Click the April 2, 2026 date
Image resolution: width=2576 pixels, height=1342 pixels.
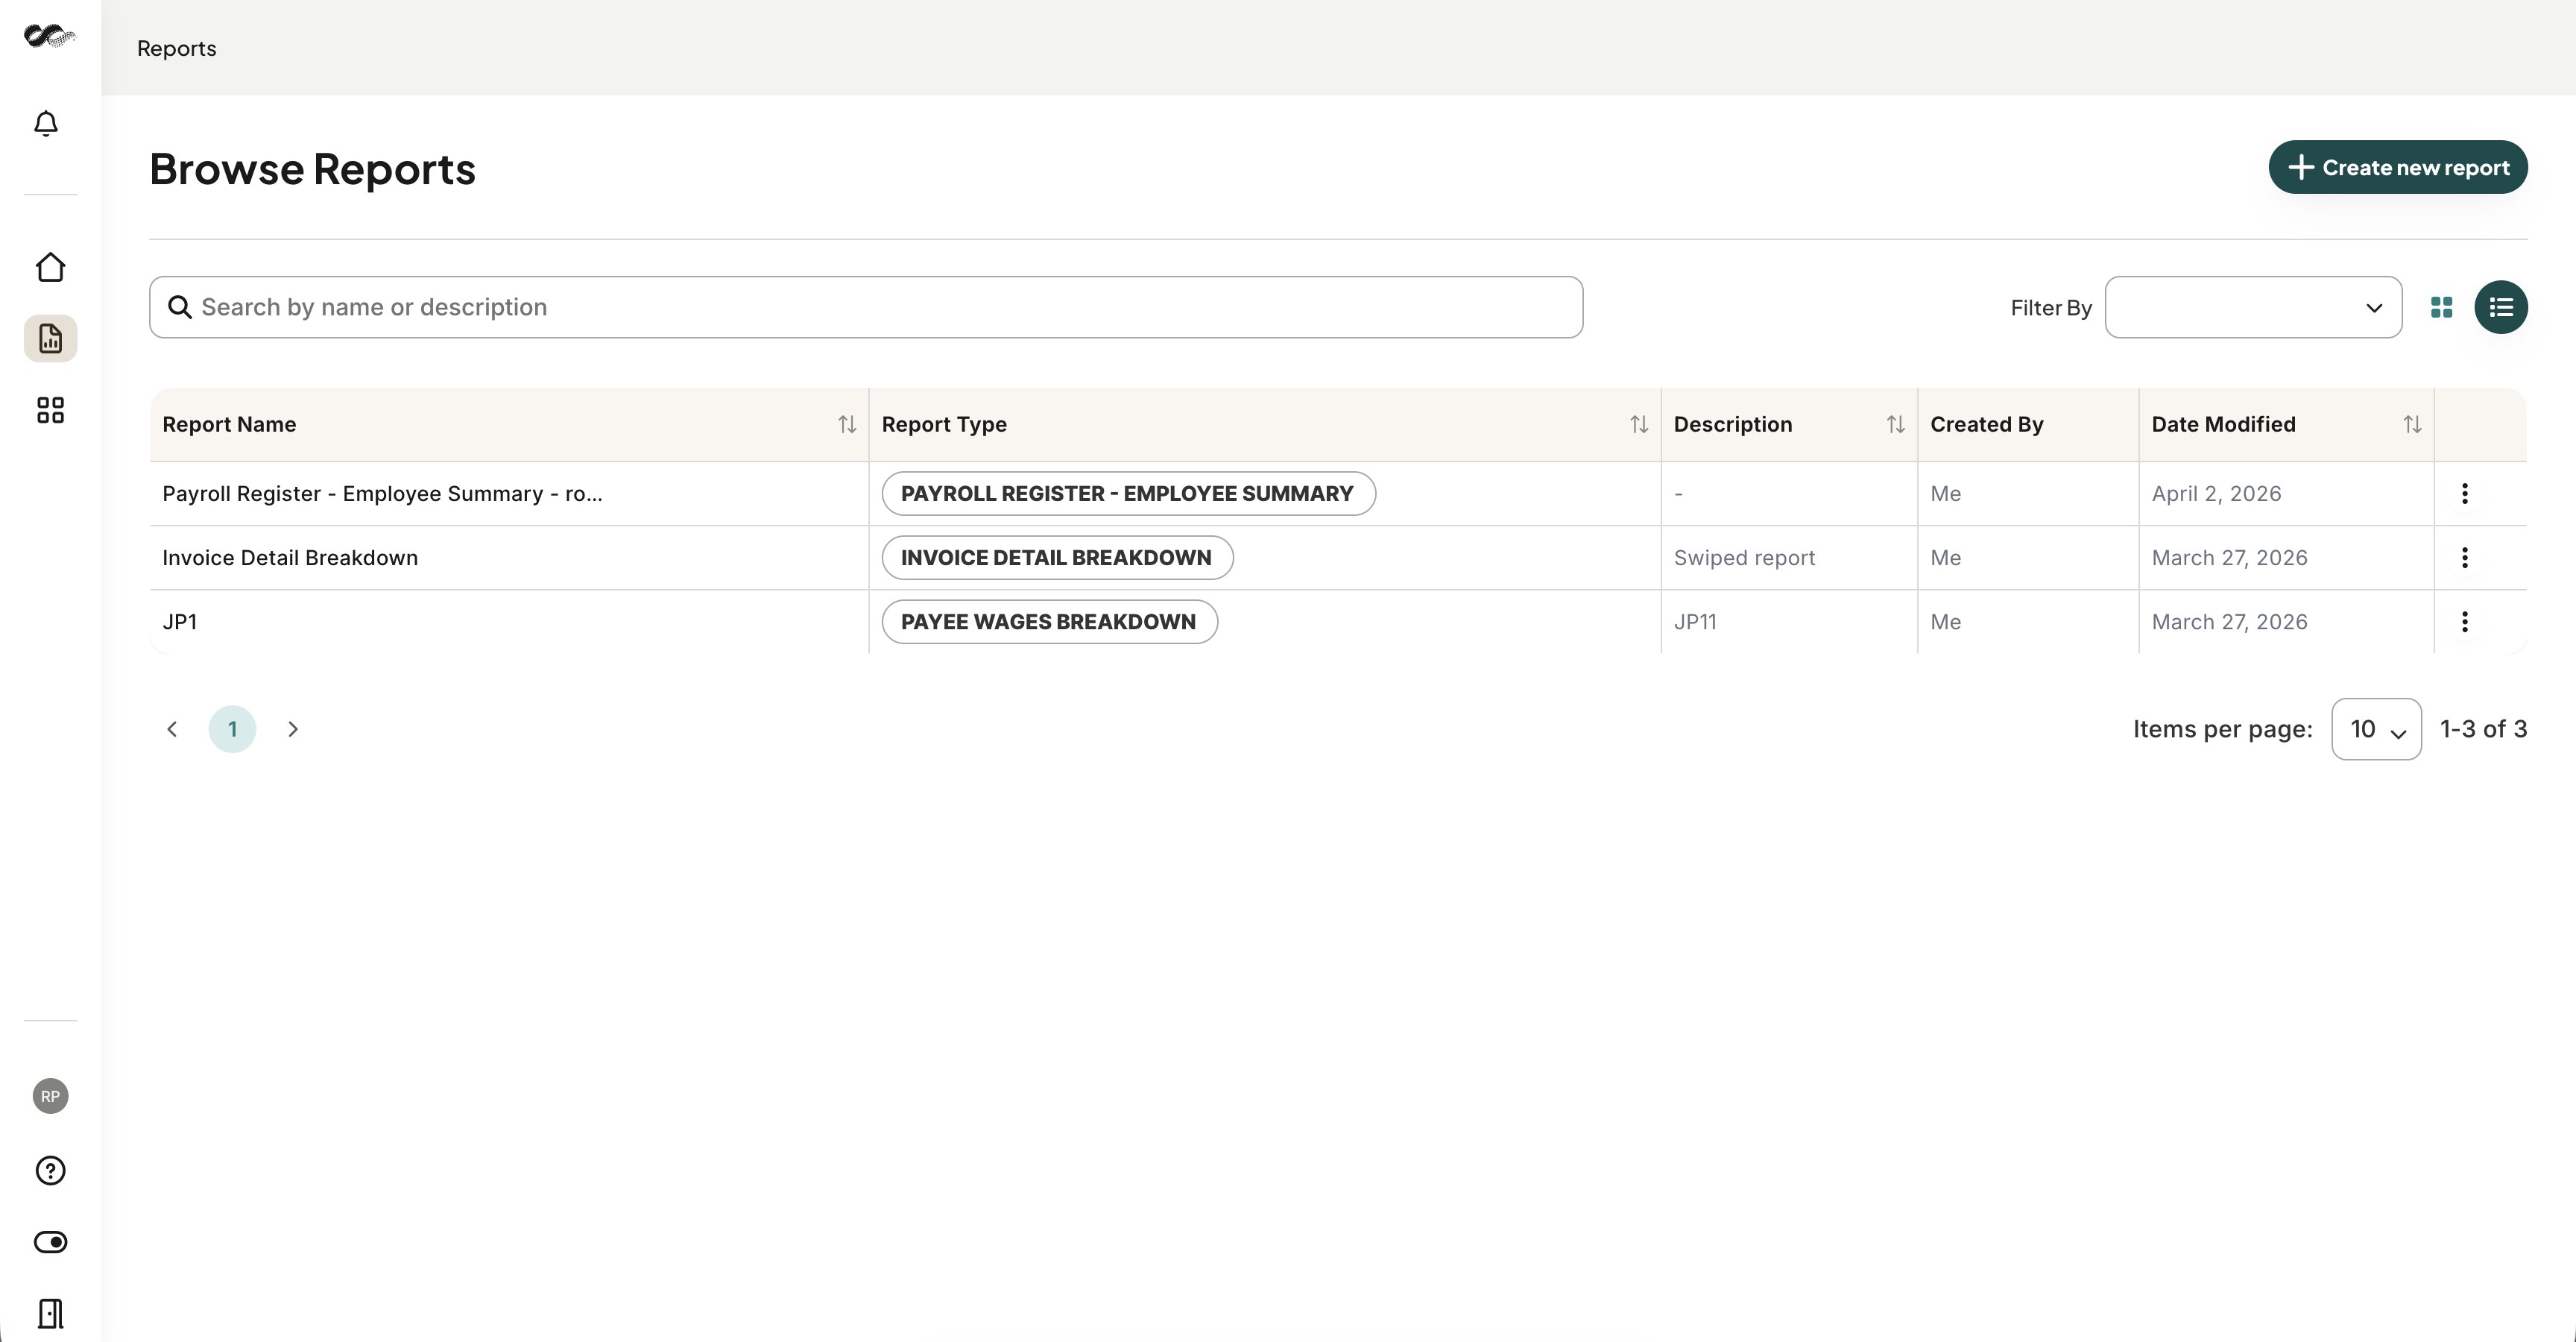tap(2216, 493)
